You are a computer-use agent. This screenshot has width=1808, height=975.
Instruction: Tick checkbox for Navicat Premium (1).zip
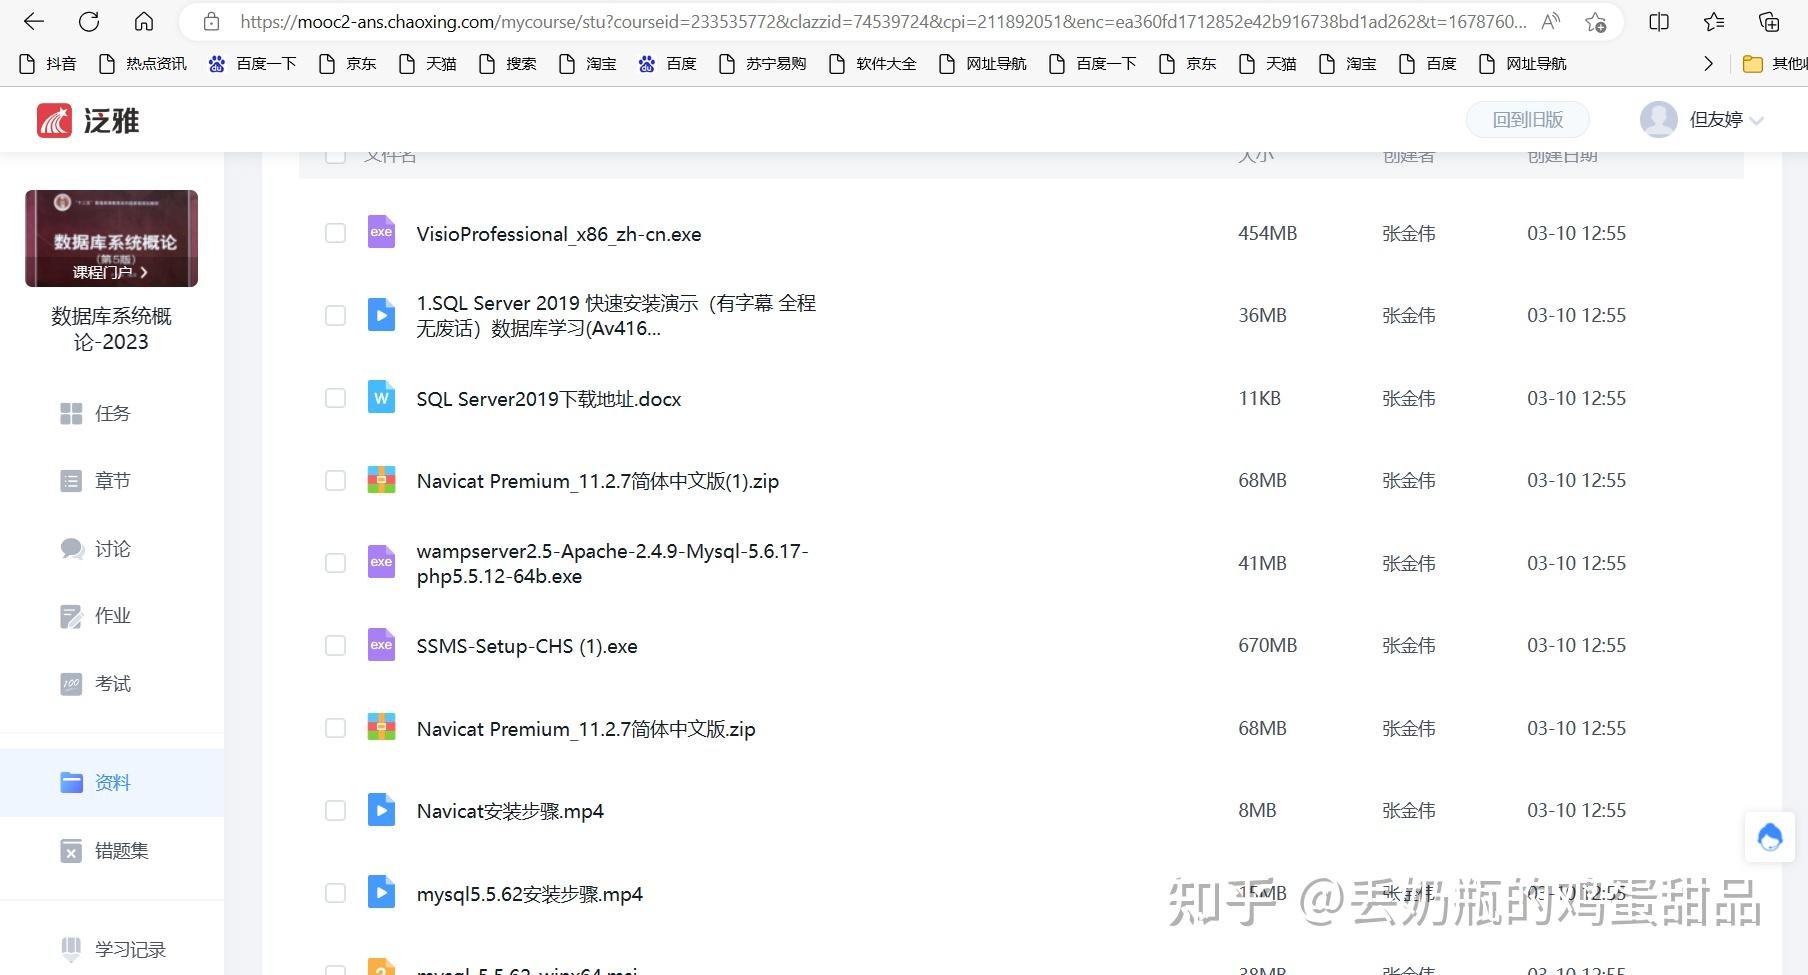tap(335, 480)
